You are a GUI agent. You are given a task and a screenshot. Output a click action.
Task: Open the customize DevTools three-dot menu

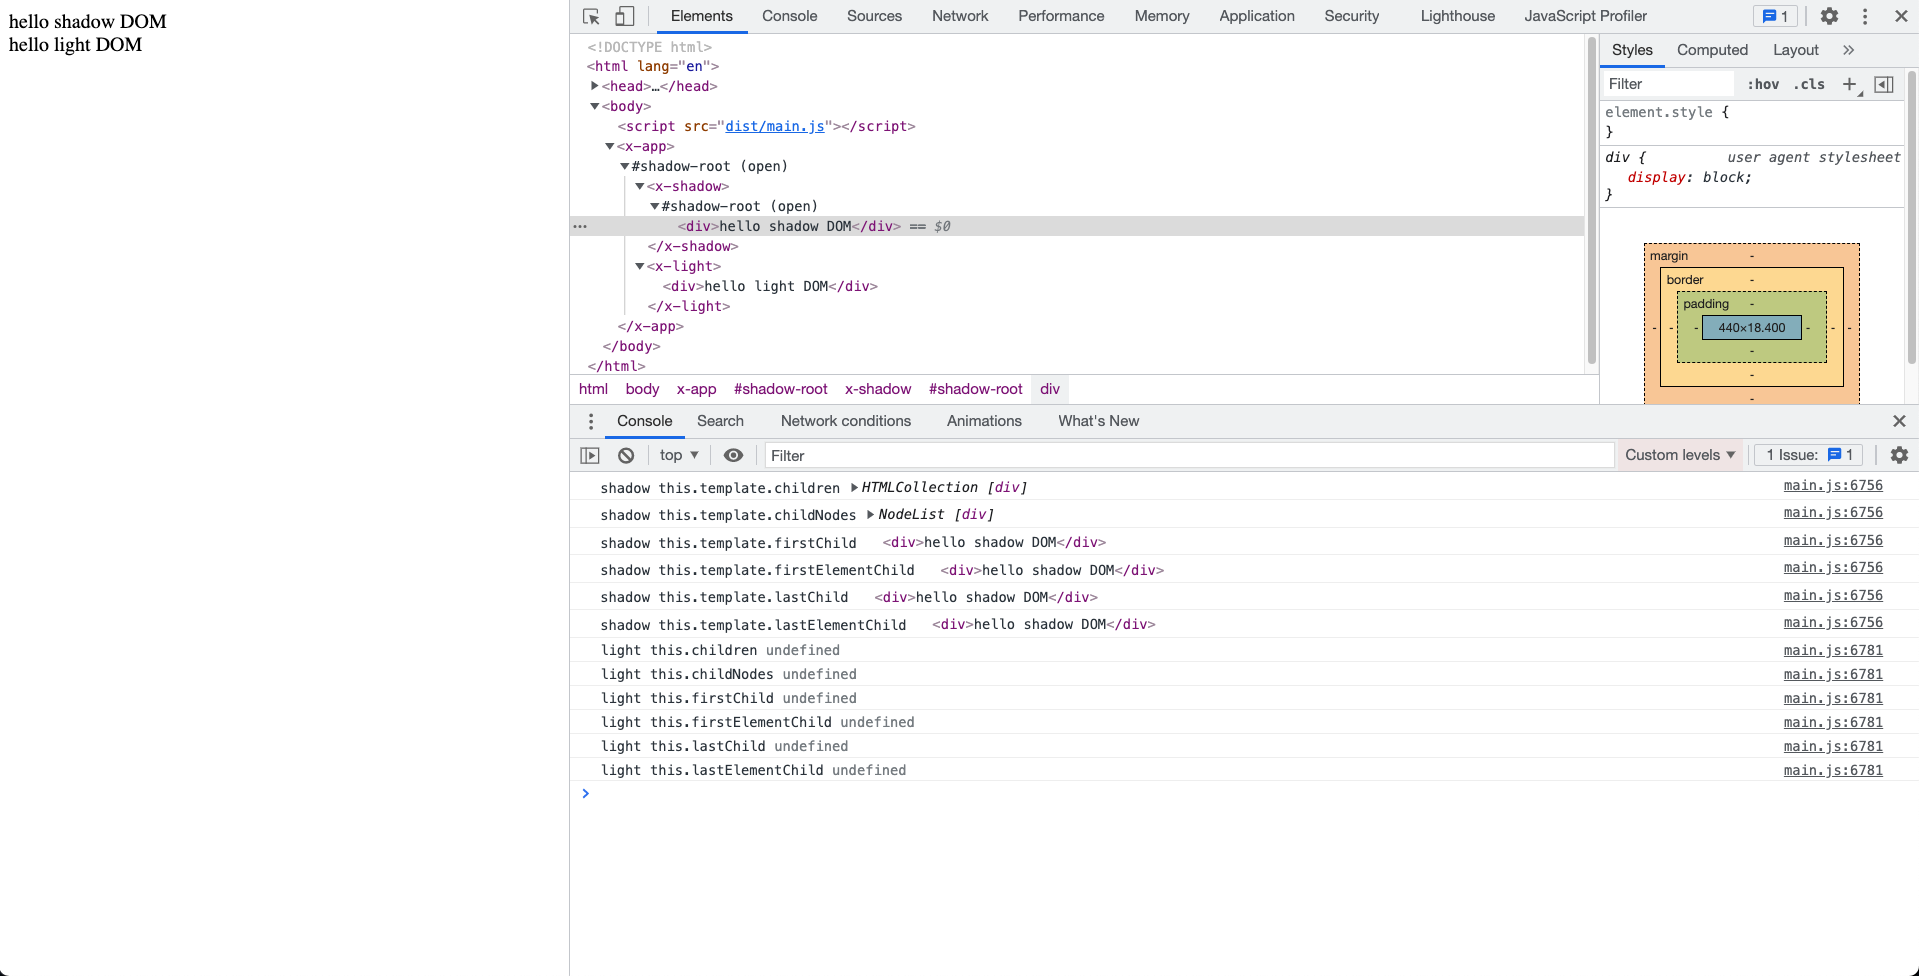coord(1863,16)
